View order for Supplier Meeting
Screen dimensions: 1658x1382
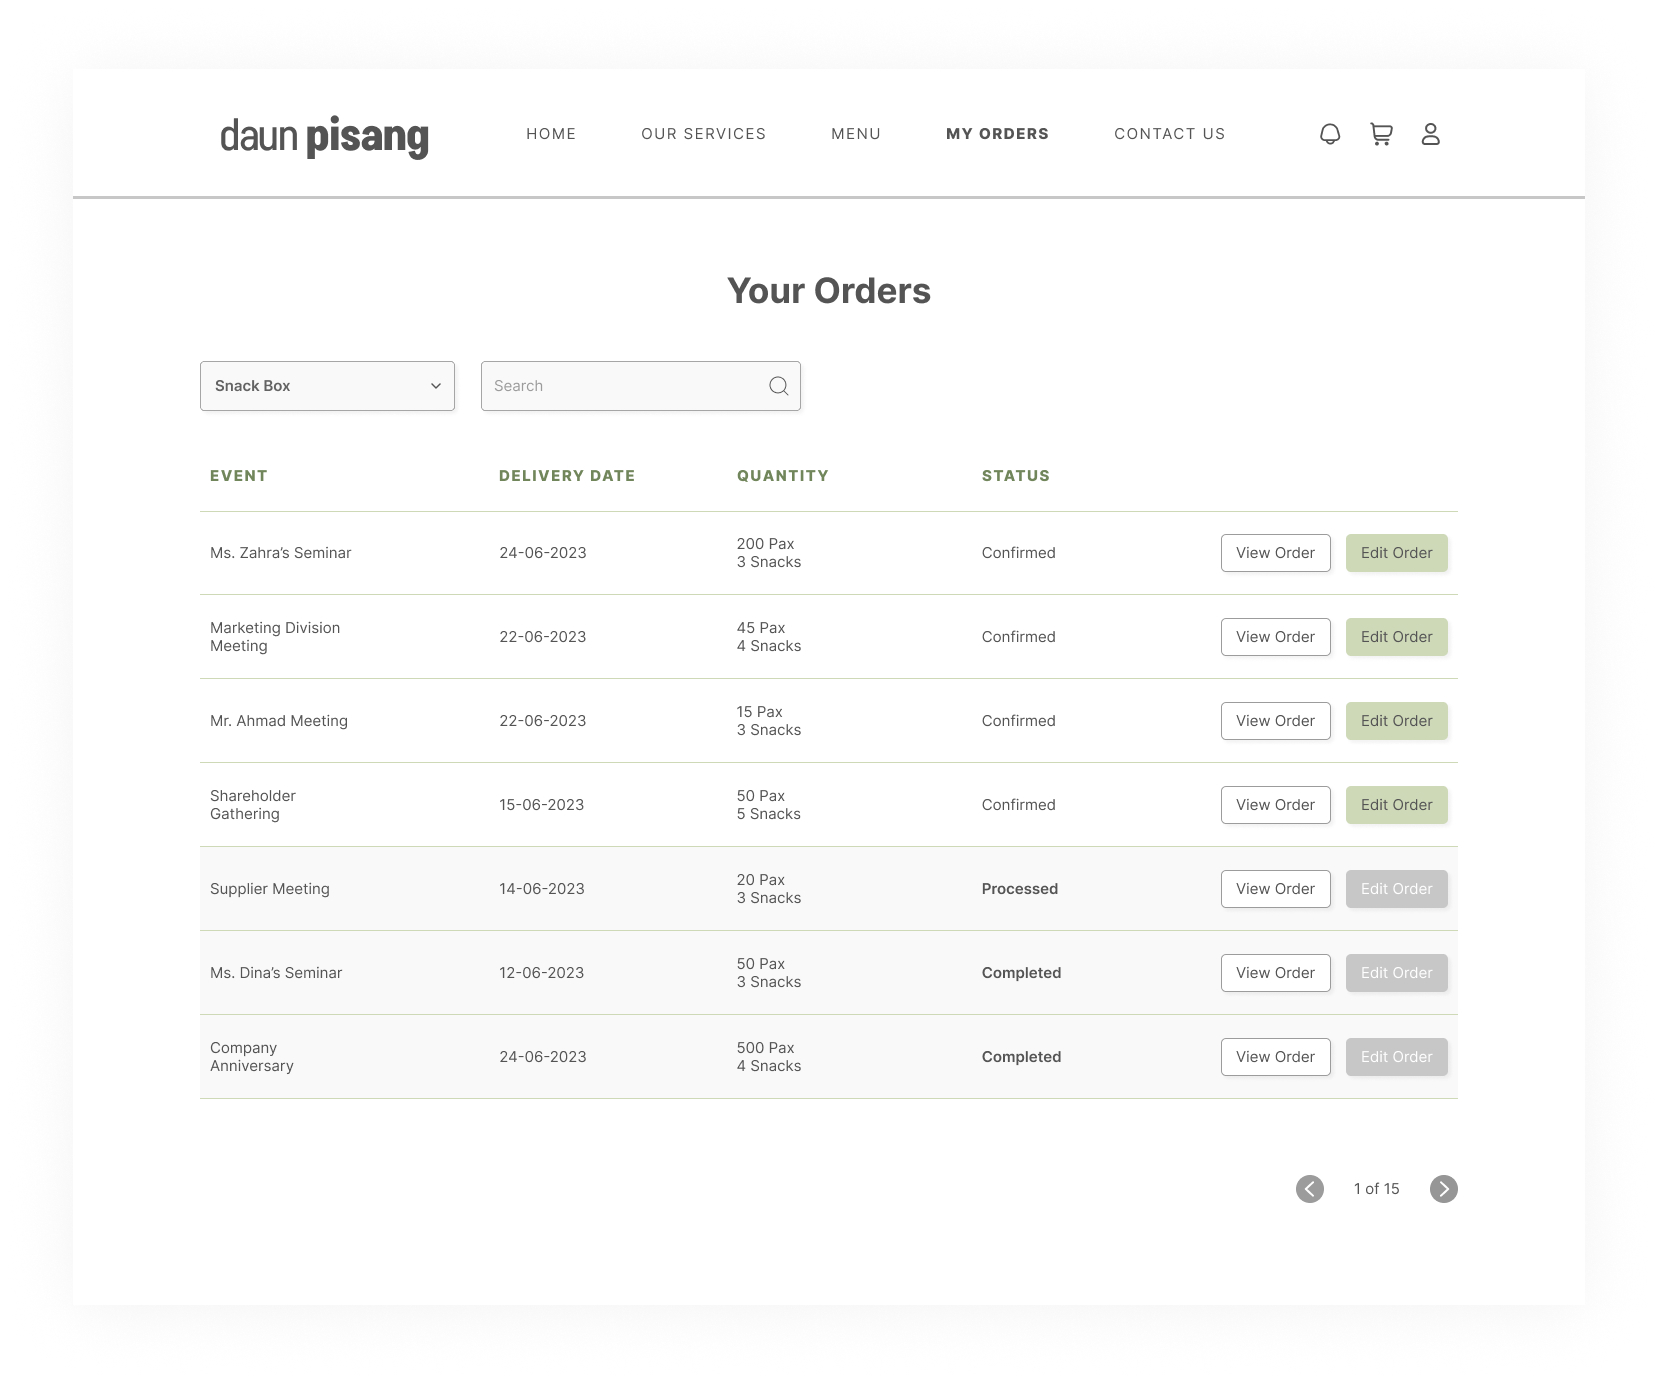[x=1275, y=889]
